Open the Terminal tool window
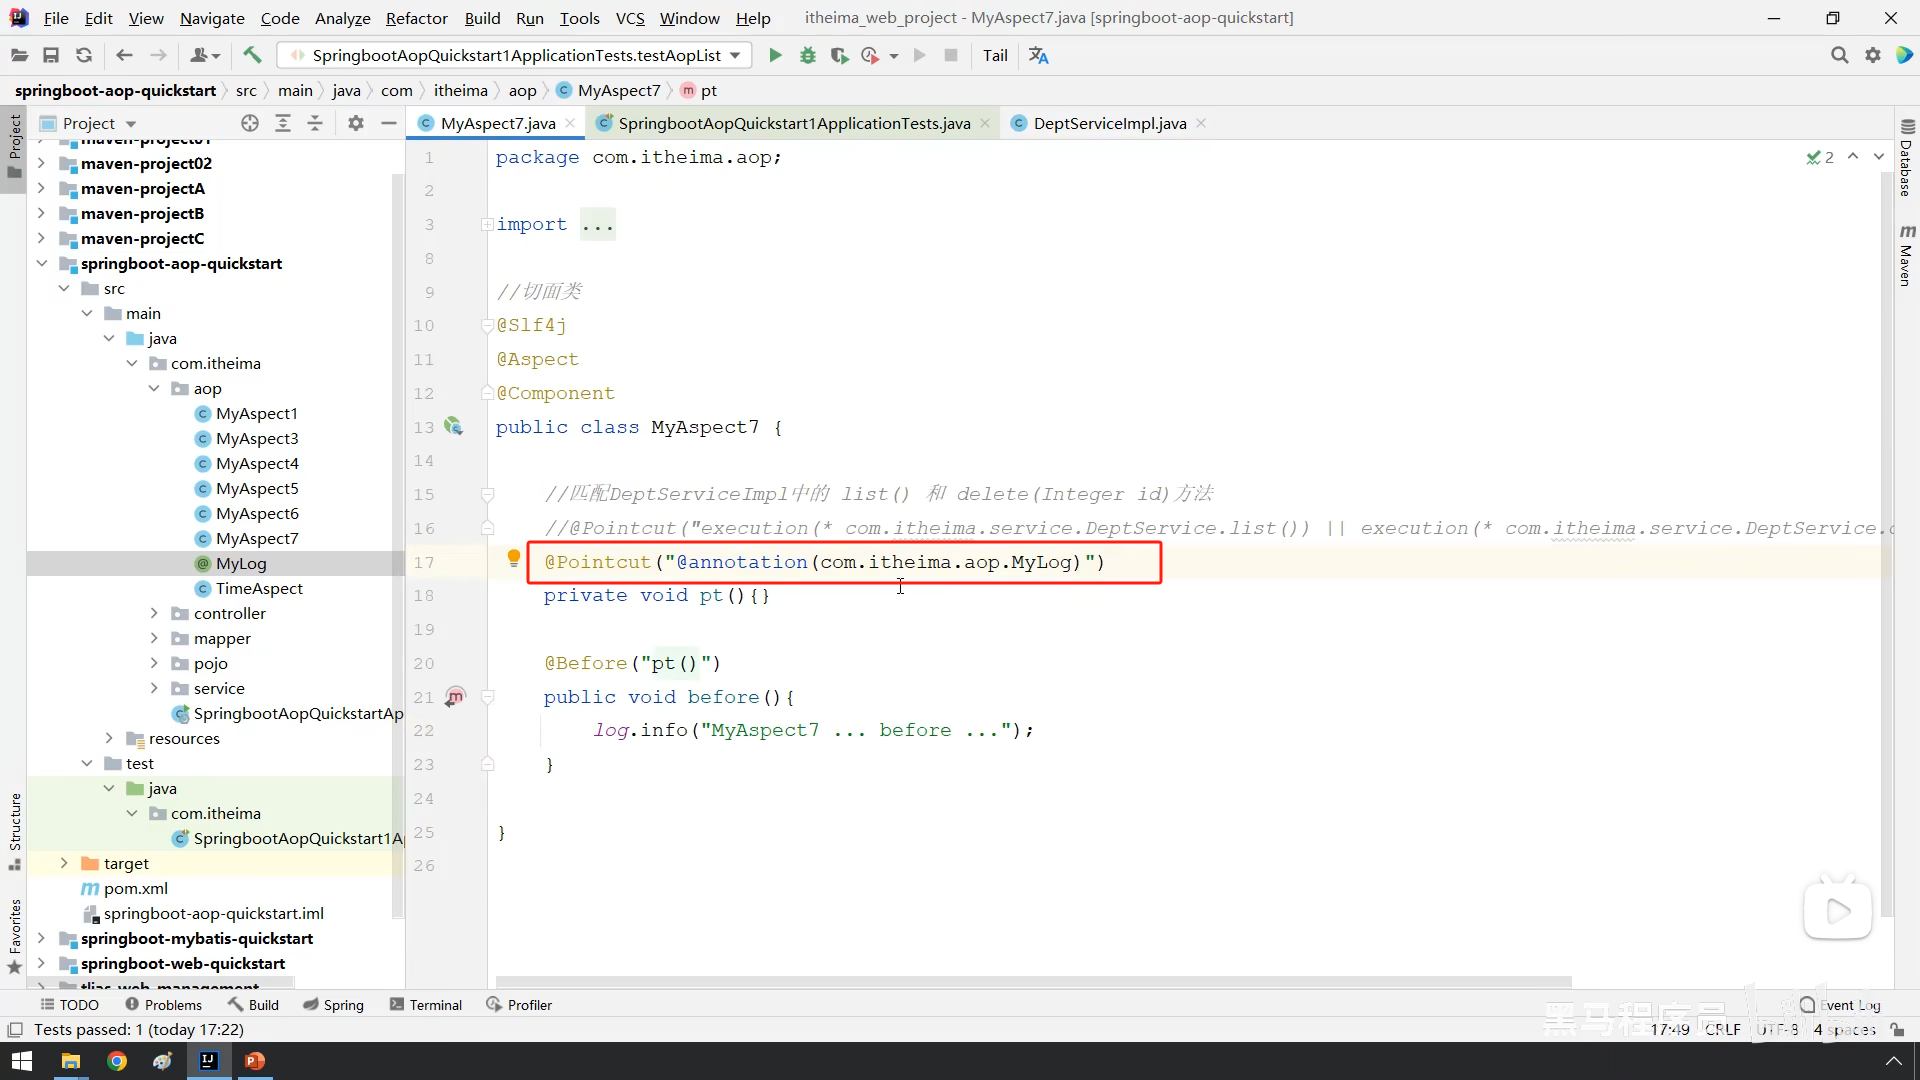Viewport: 1920px width, 1080px height. pyautogui.click(x=426, y=1005)
